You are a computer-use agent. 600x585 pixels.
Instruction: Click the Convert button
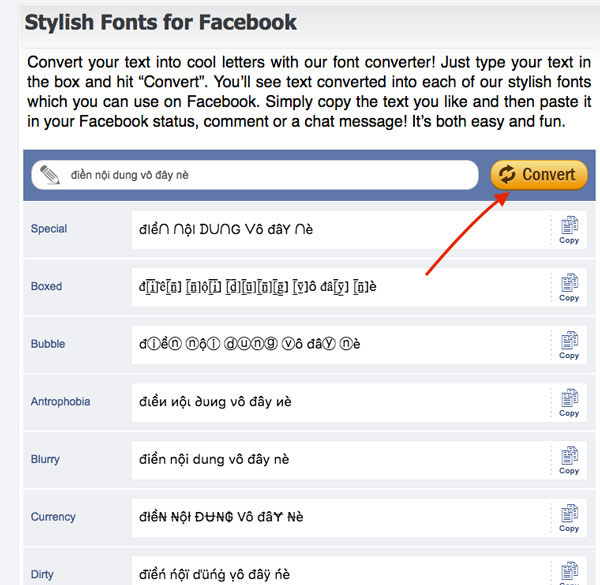[539, 175]
